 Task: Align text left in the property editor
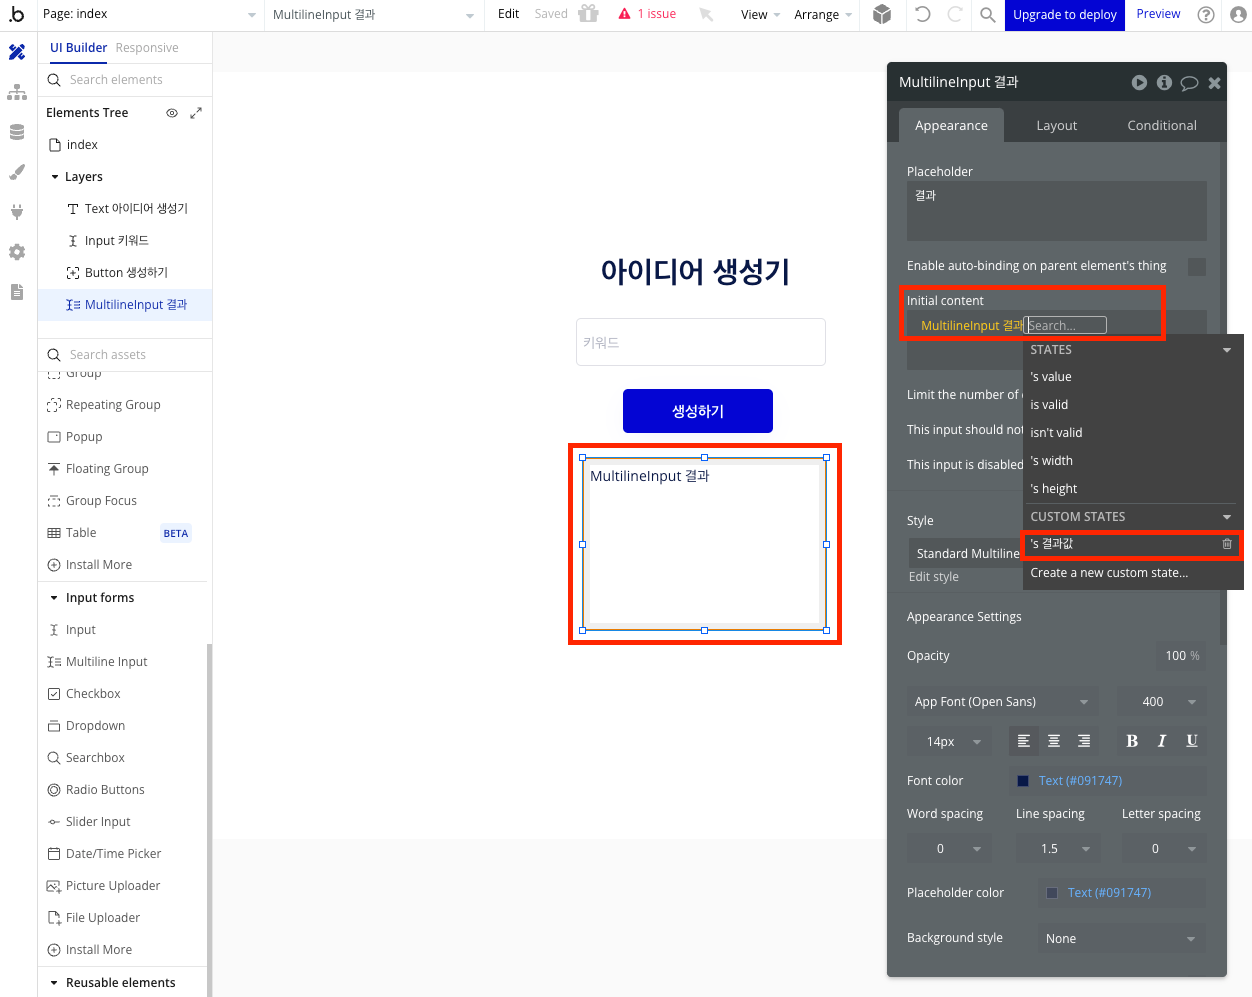coord(1023,741)
